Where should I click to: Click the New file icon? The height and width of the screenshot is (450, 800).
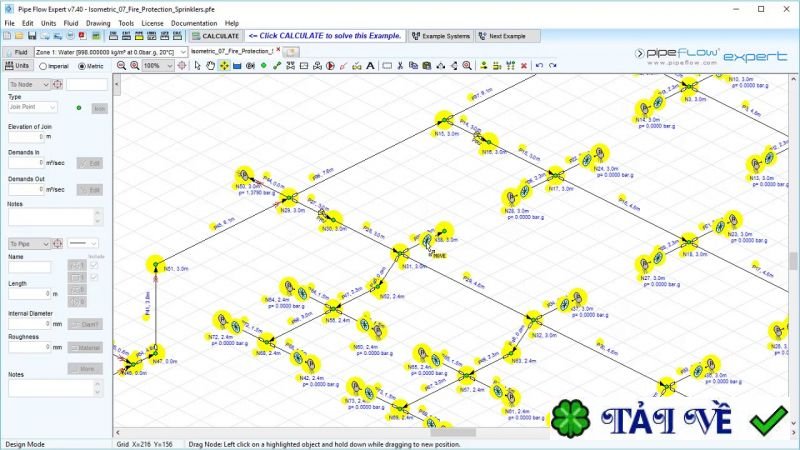(x=7, y=36)
